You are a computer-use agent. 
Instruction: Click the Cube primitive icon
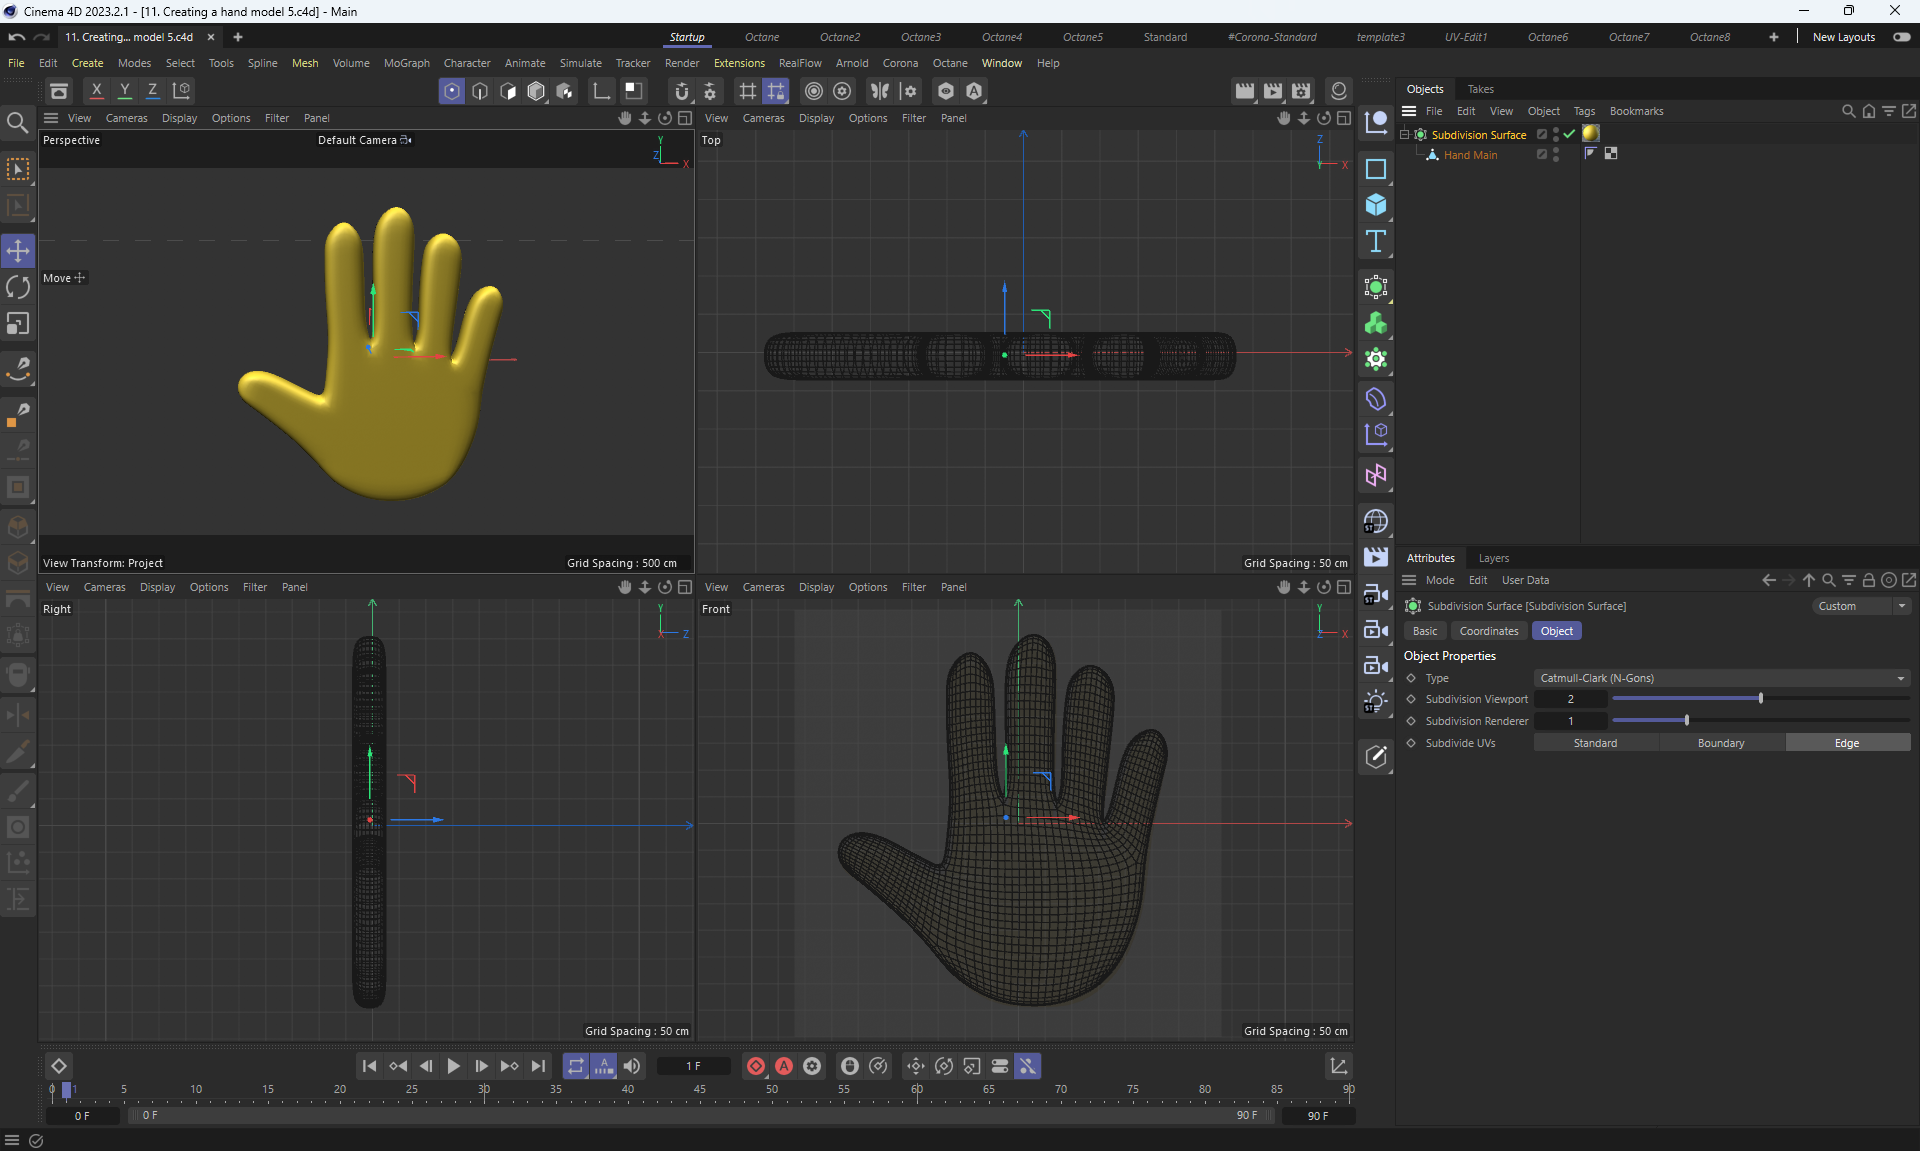tap(1376, 205)
